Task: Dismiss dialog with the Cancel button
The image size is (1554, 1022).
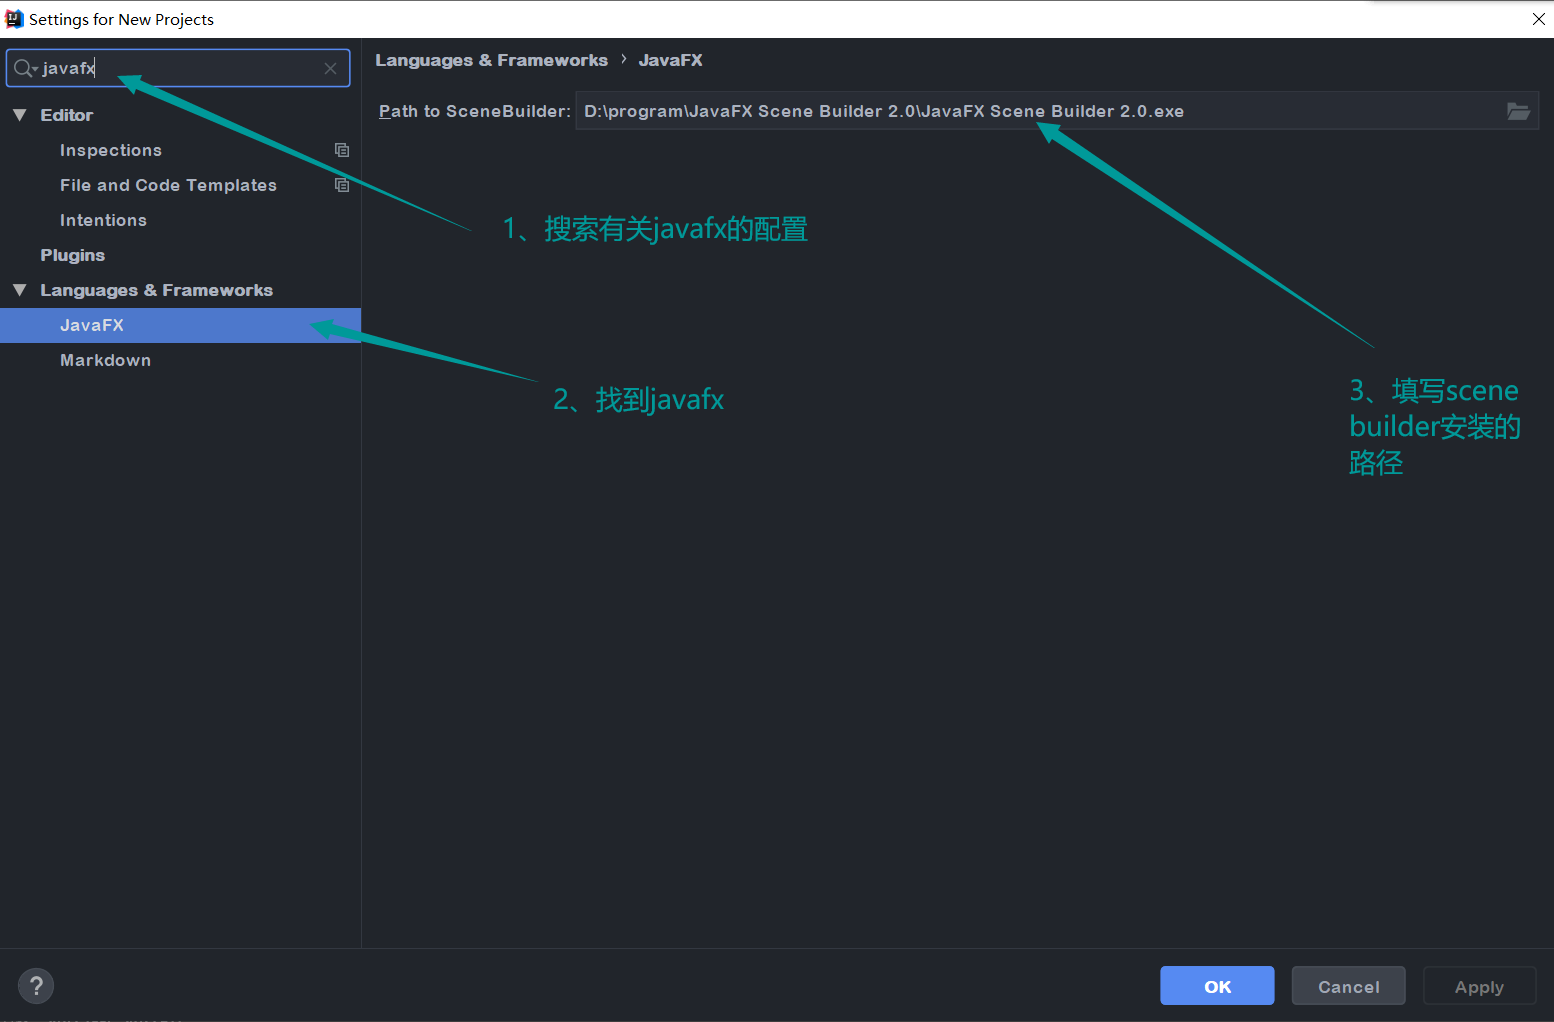Action: 1348,986
